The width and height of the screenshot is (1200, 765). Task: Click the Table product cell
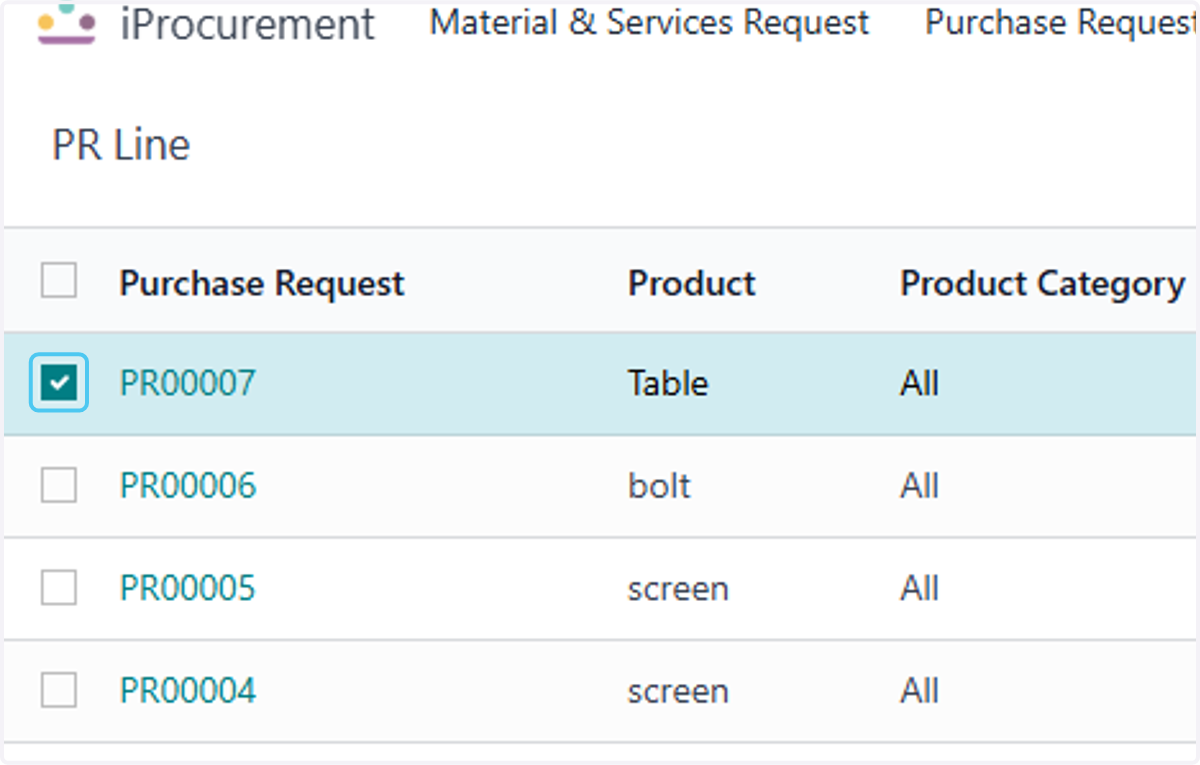668,383
